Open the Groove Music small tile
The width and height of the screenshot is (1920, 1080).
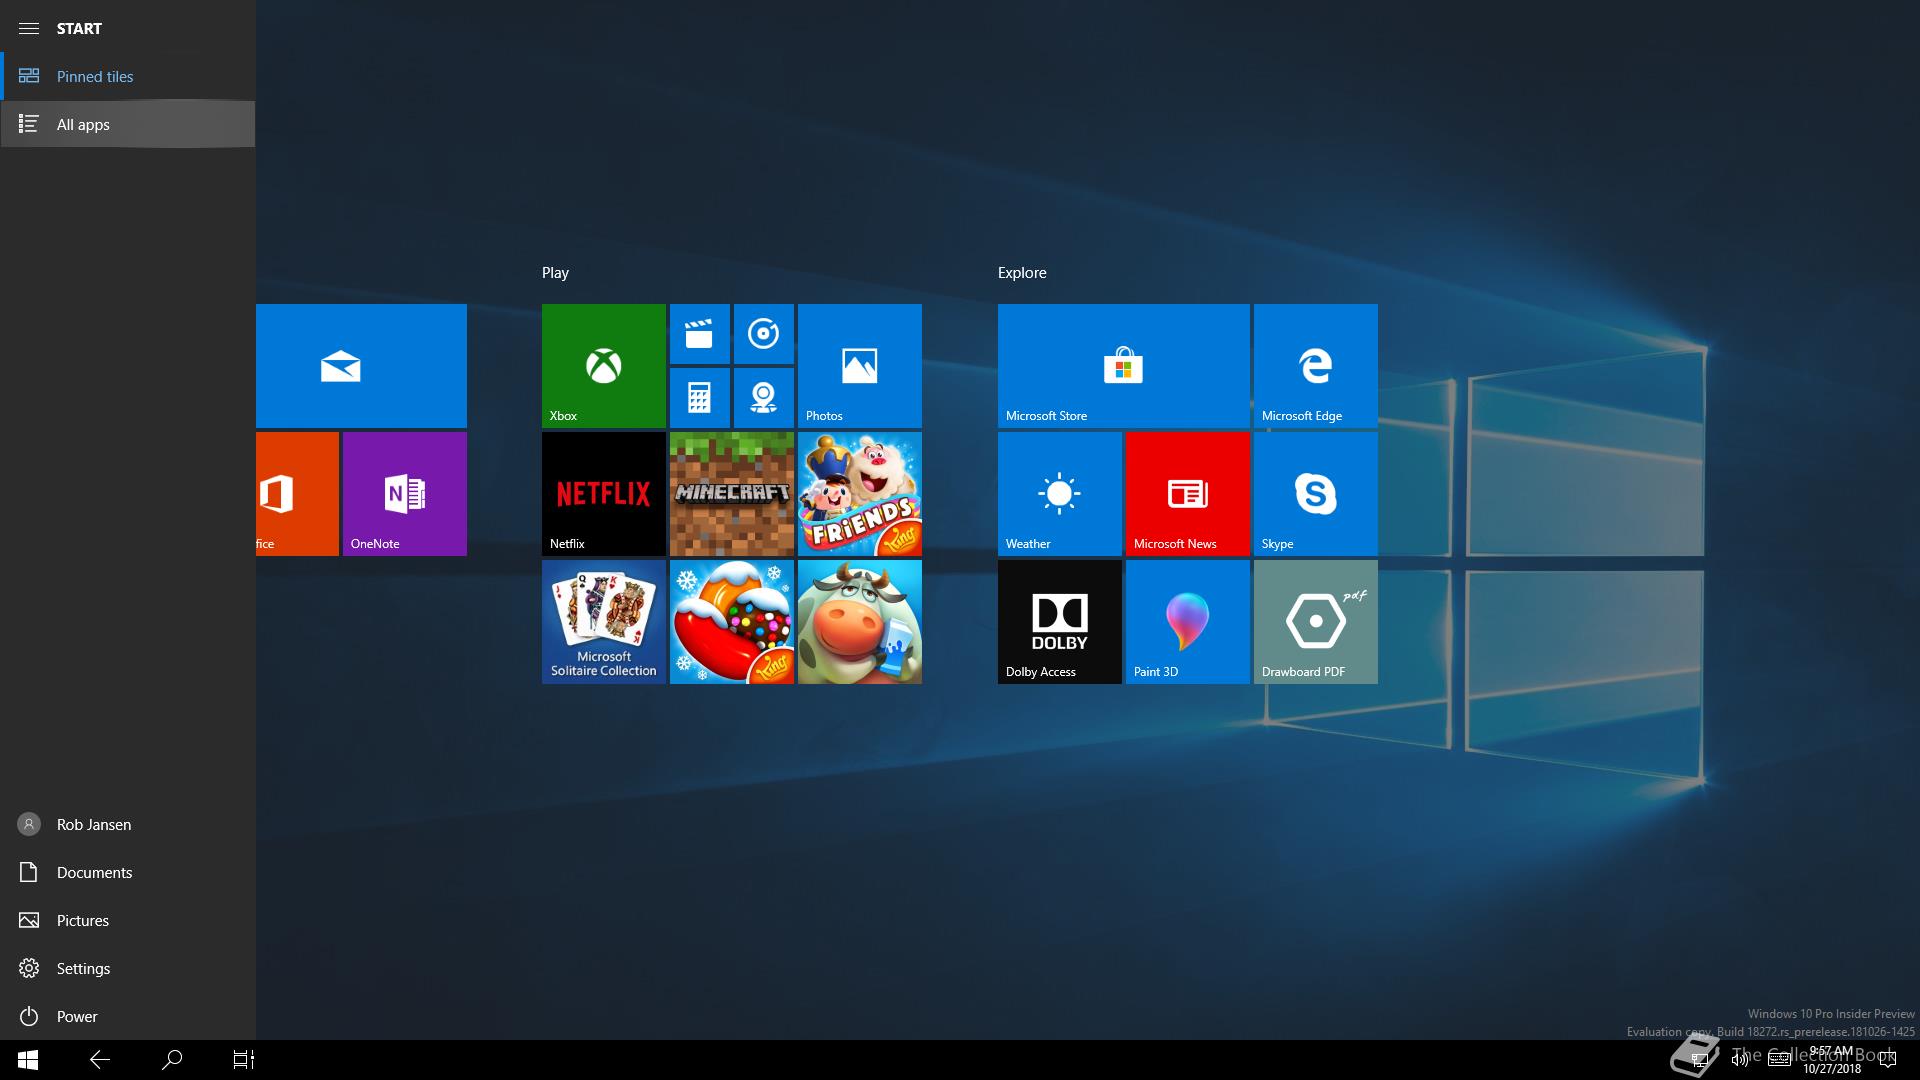coord(764,334)
